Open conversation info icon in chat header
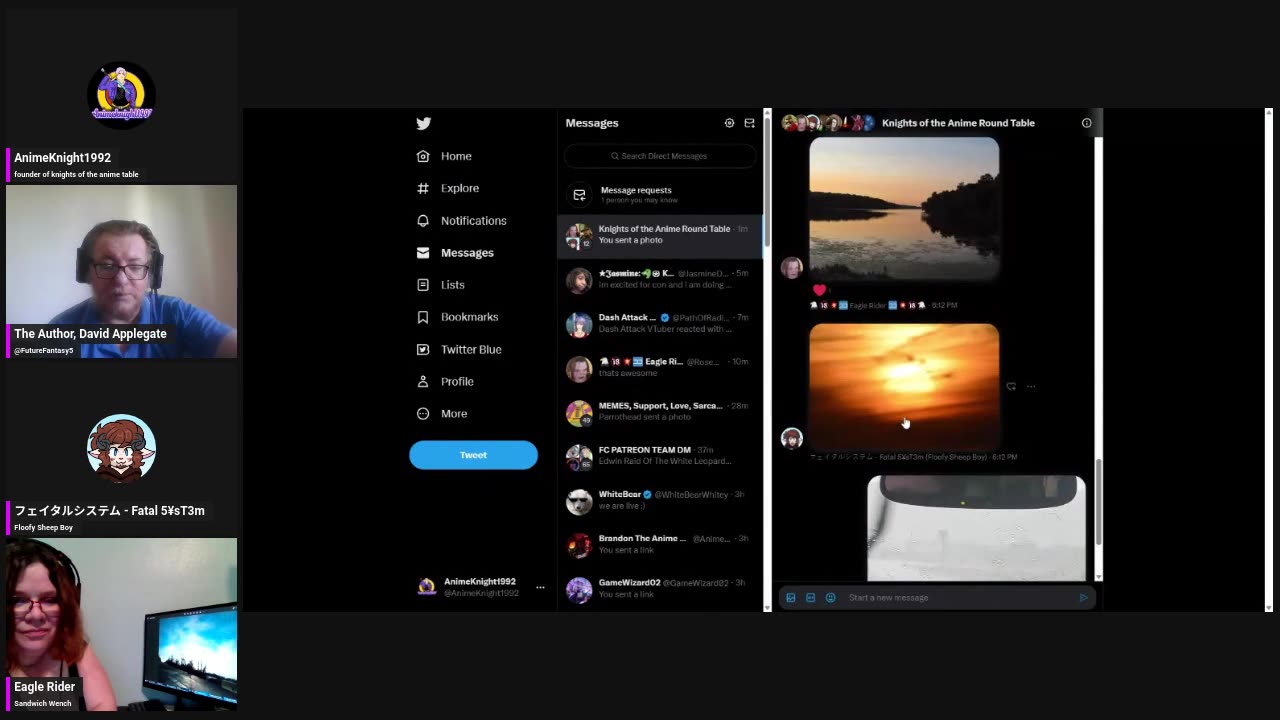This screenshot has height=720, width=1280. click(x=1086, y=123)
